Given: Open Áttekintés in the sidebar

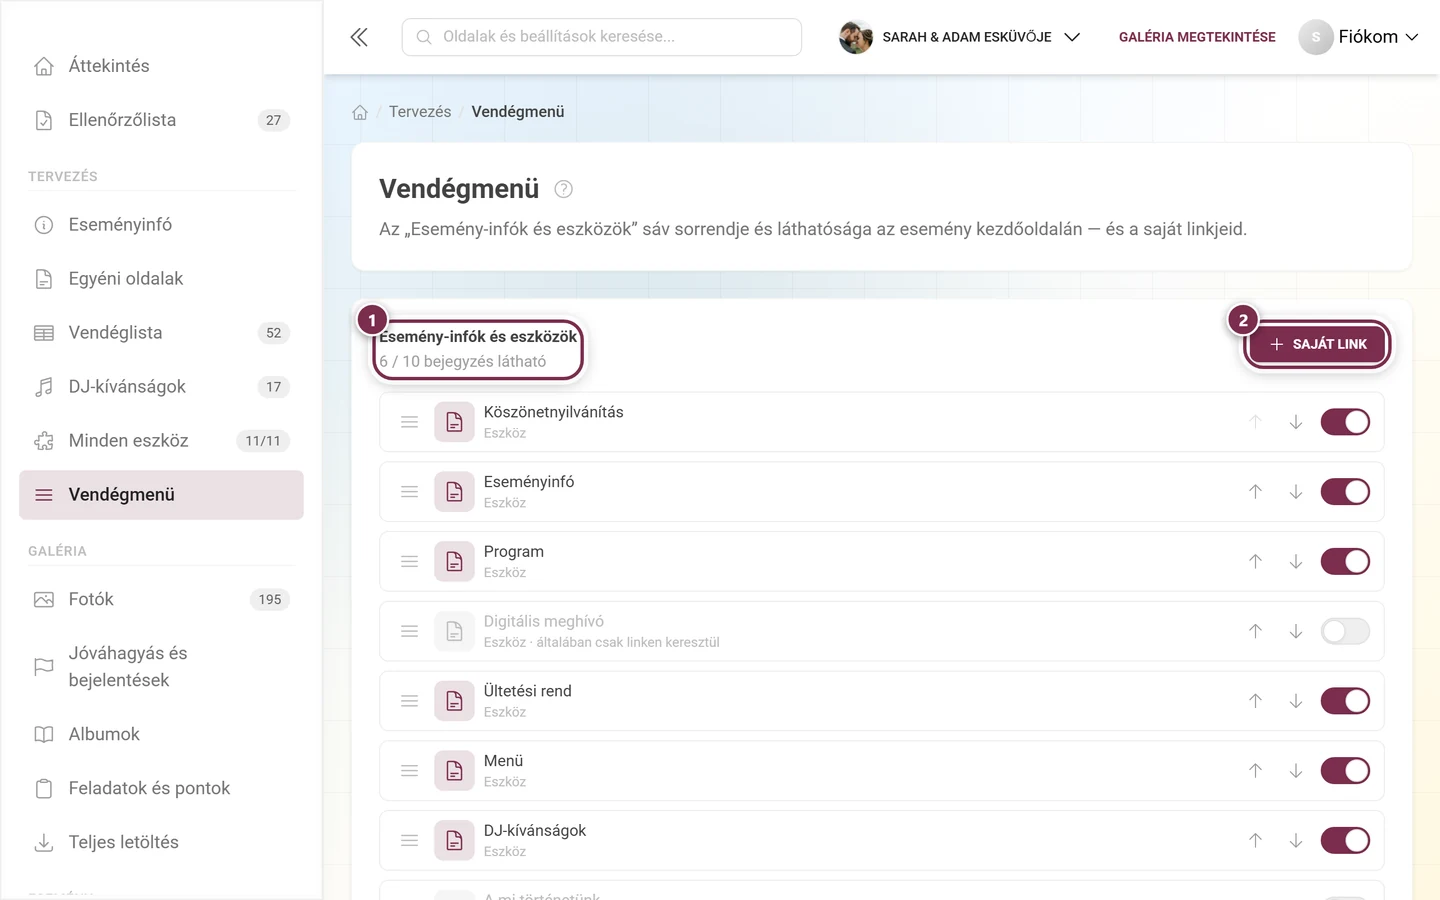Looking at the screenshot, I should pyautogui.click(x=161, y=66).
